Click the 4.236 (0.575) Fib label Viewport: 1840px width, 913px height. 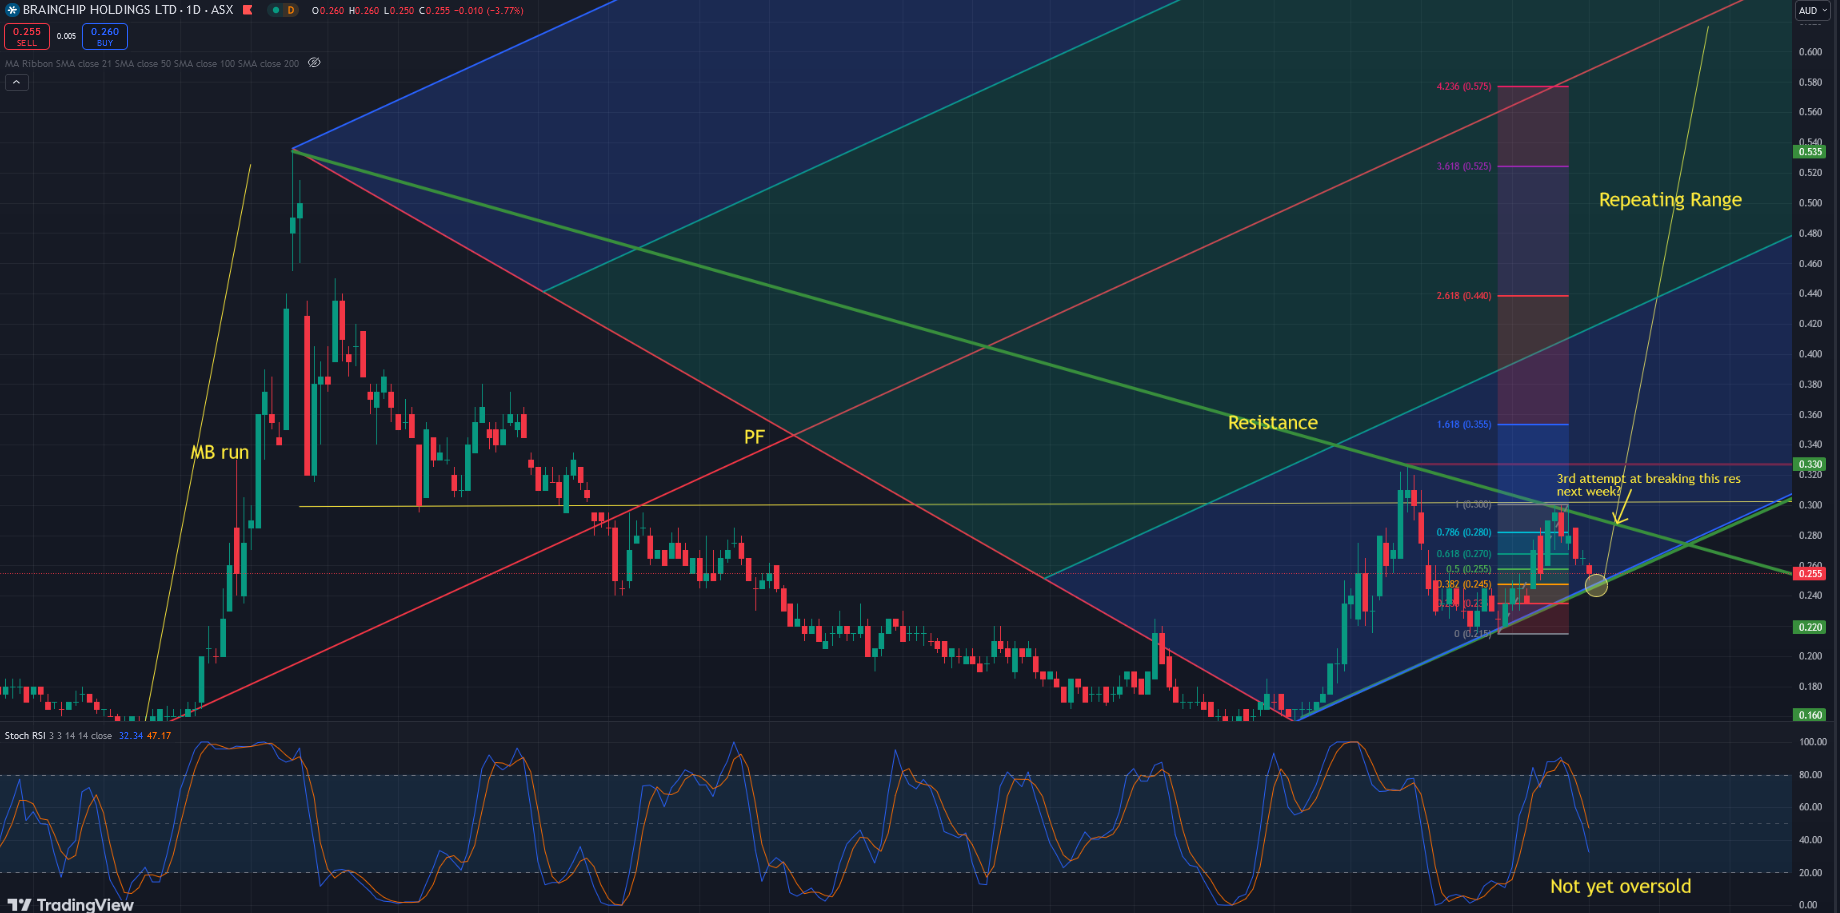tap(1464, 87)
